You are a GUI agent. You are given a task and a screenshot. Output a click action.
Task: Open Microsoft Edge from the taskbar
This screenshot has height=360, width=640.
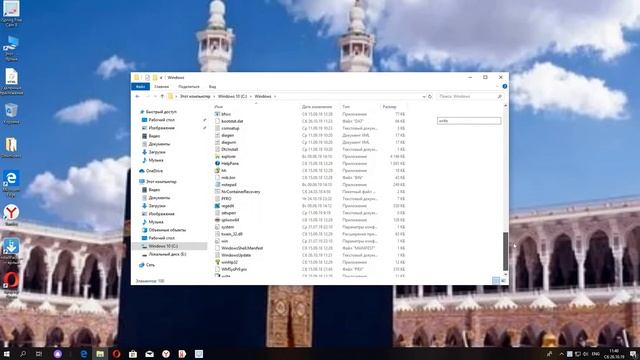84,354
